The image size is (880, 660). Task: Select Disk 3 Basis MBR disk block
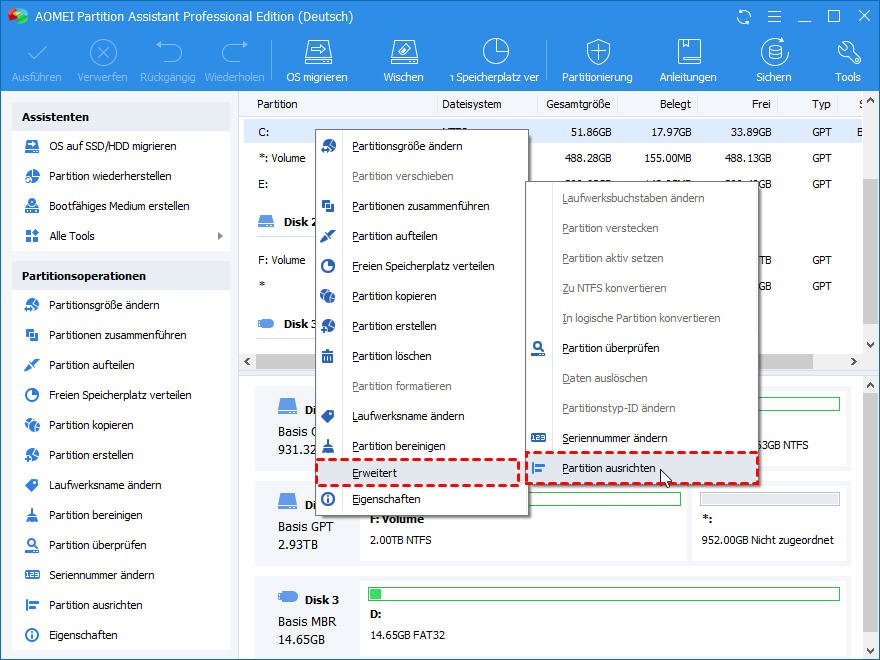click(308, 618)
